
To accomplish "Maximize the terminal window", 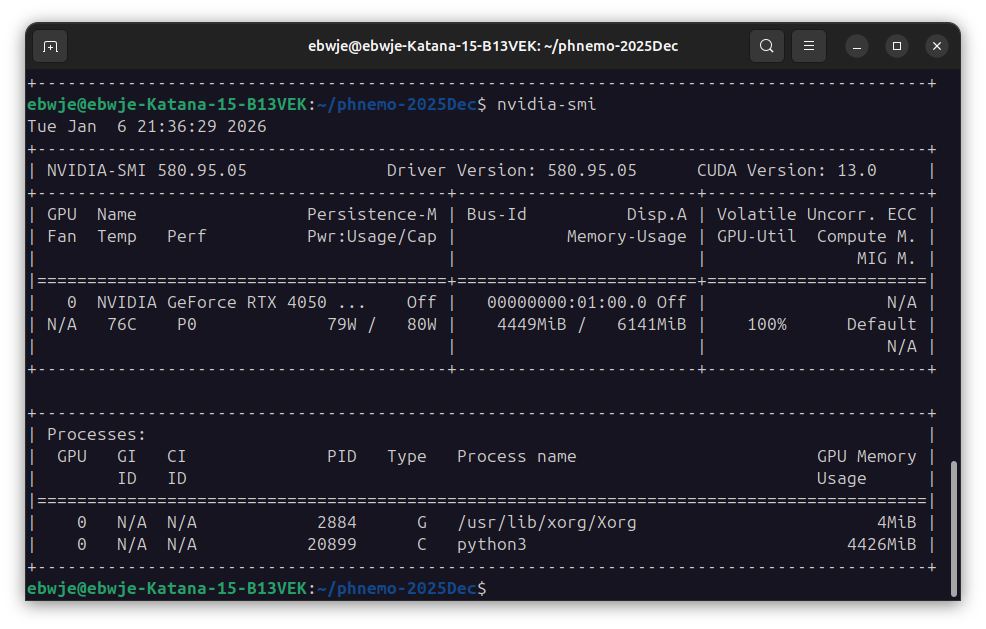I will pos(897,46).
